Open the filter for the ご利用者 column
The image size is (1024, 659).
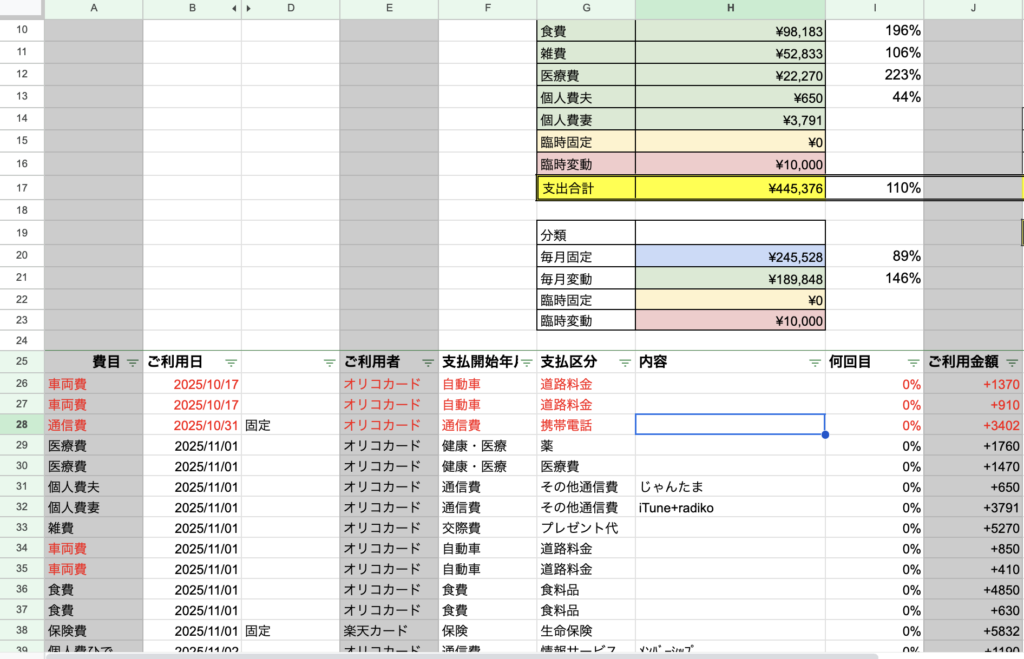tap(428, 362)
